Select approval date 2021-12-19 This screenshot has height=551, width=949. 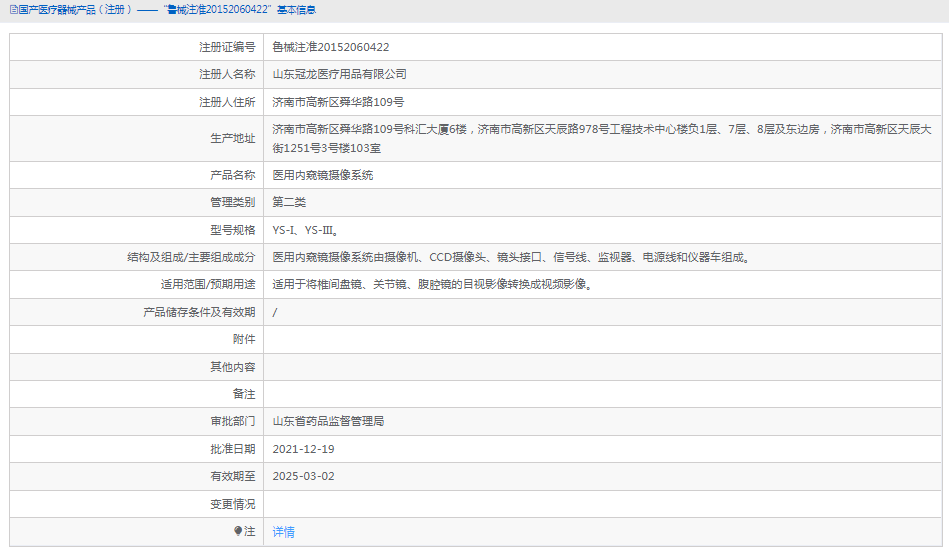(303, 449)
